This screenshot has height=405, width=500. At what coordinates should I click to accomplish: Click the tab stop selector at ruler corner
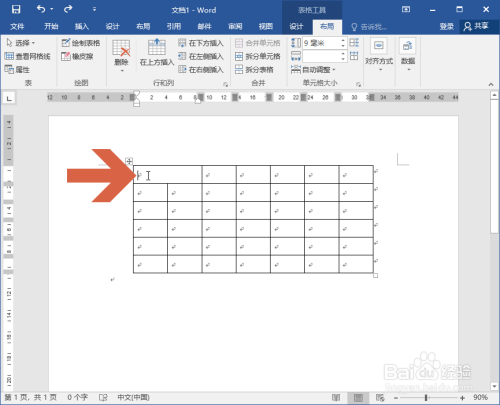click(x=9, y=98)
